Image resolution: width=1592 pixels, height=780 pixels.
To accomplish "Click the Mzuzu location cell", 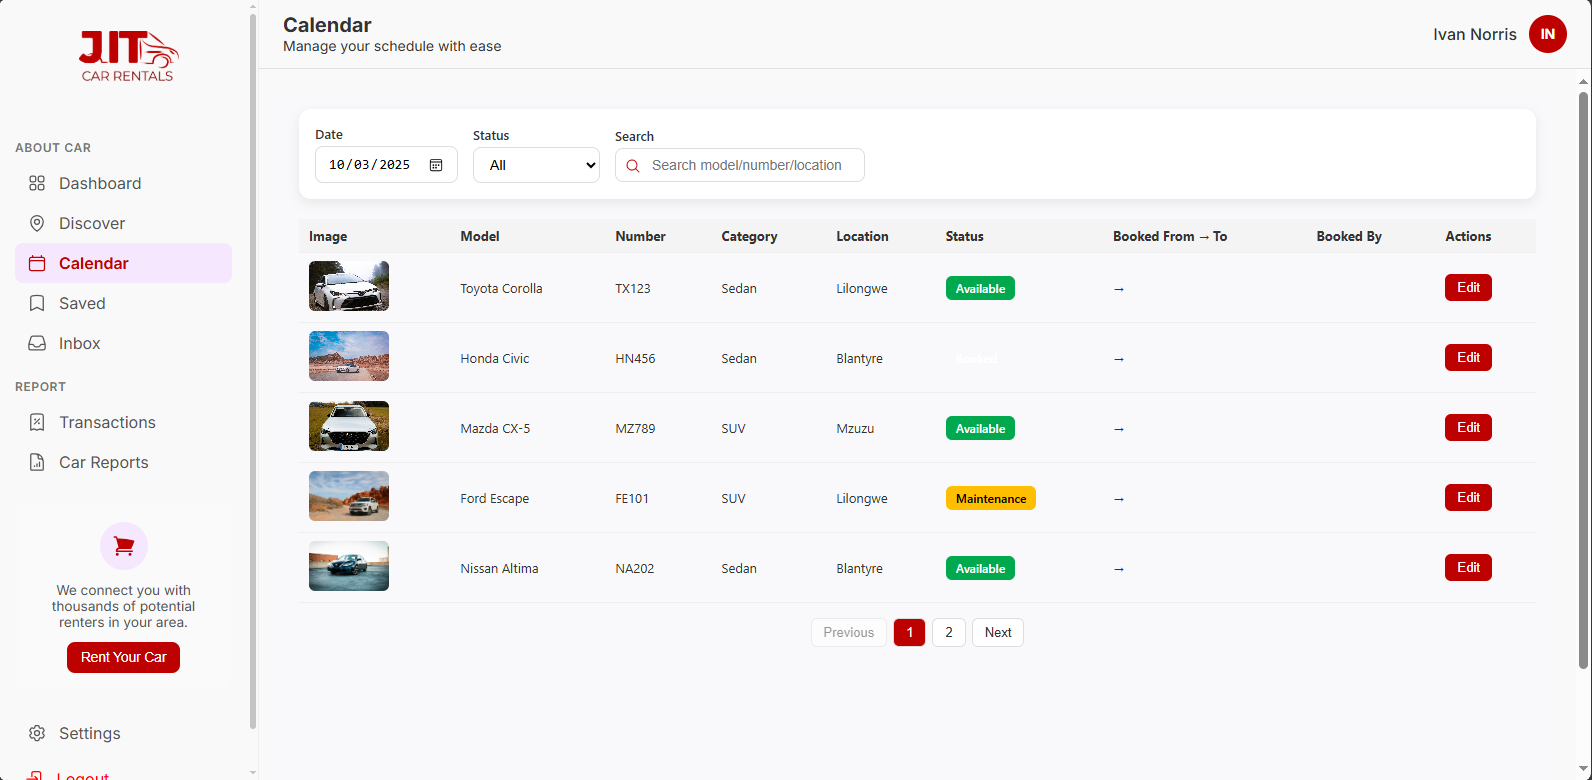I will coord(855,428).
